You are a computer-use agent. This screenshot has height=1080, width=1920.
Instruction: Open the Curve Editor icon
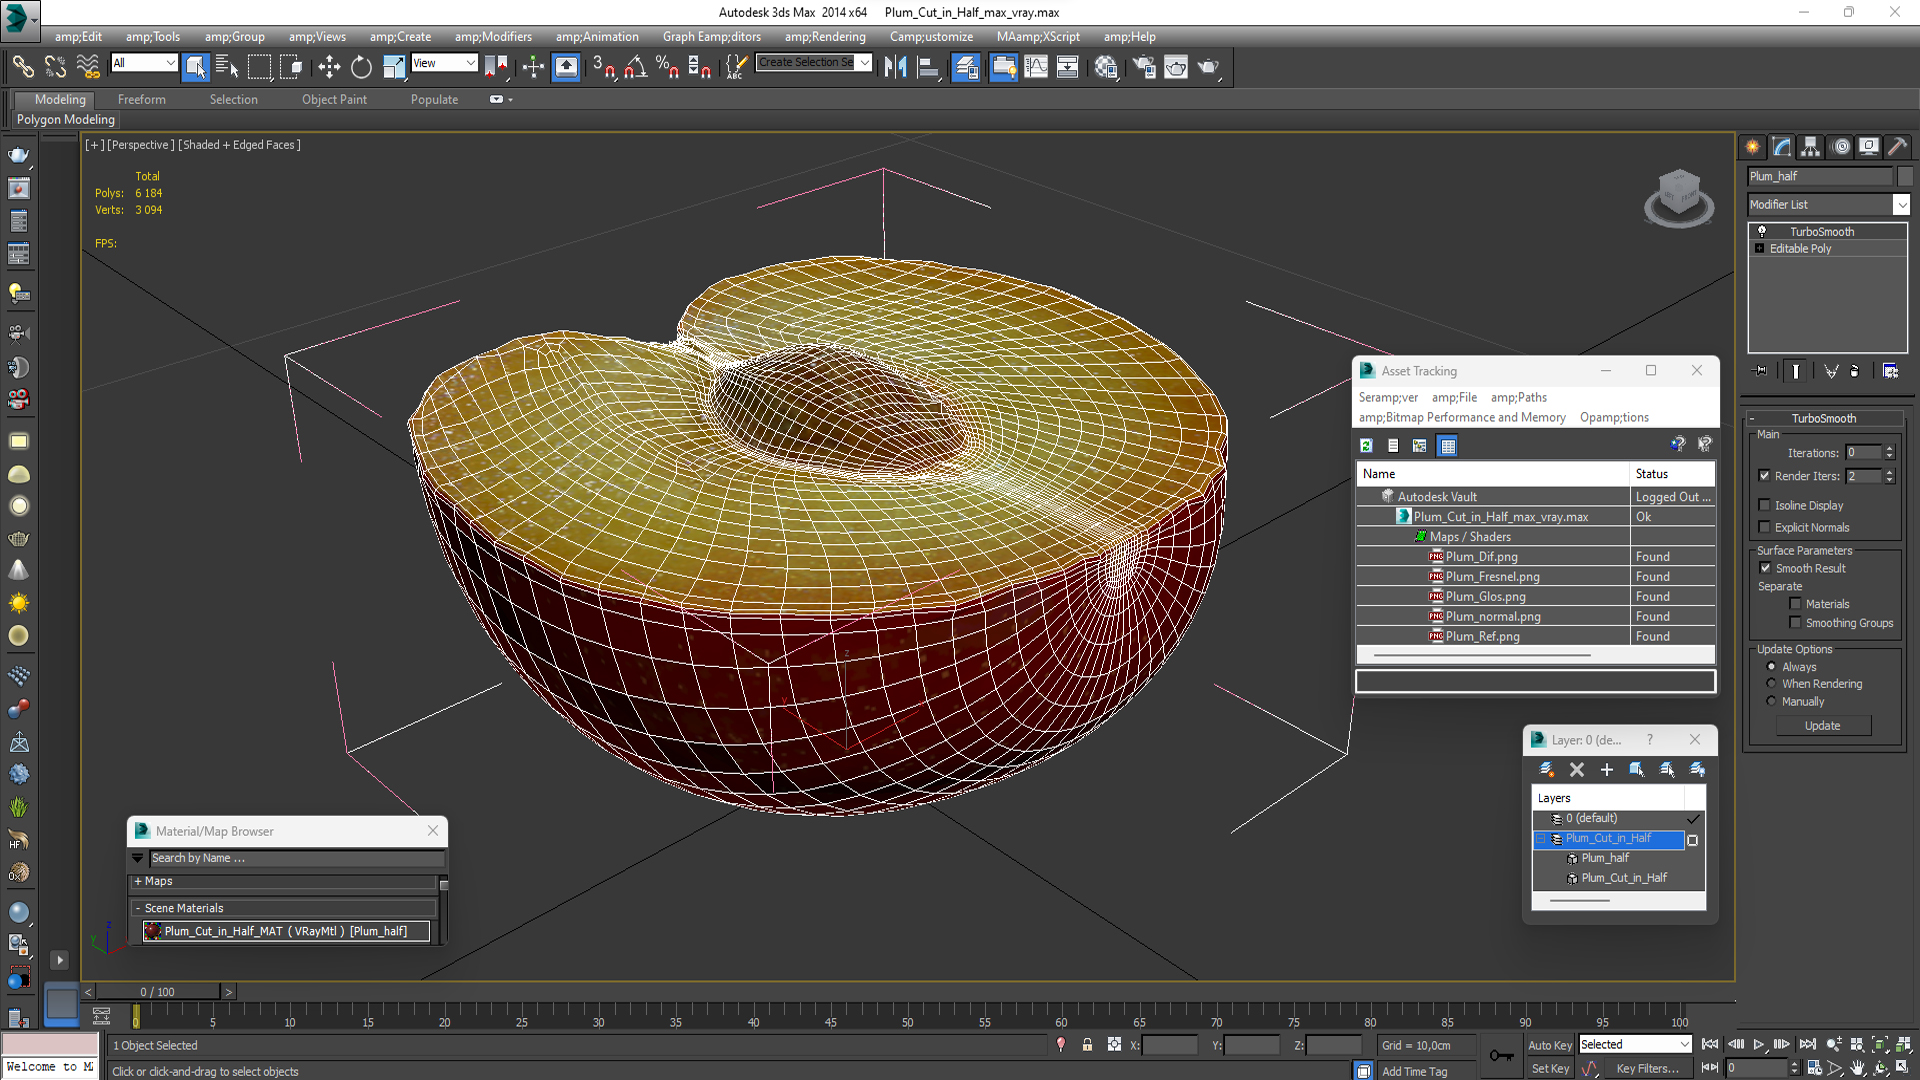pyautogui.click(x=1036, y=67)
